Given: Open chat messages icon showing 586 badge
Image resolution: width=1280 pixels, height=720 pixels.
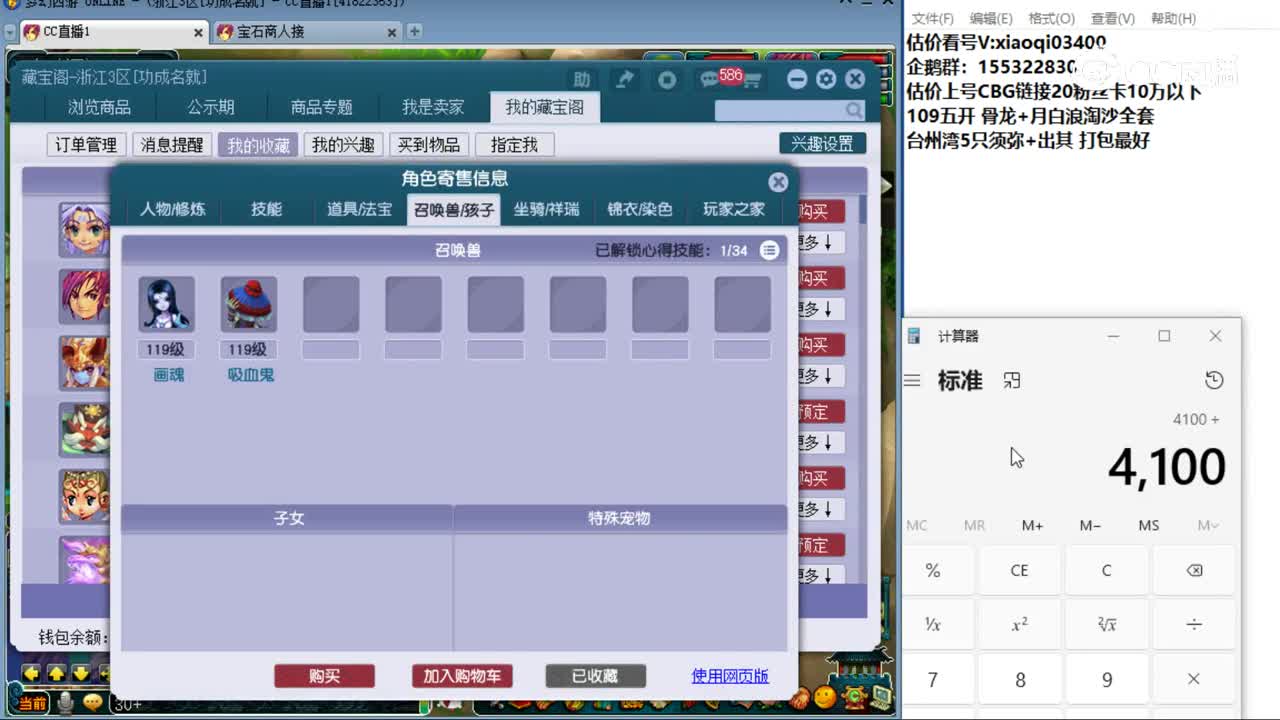Looking at the screenshot, I should 706,80.
